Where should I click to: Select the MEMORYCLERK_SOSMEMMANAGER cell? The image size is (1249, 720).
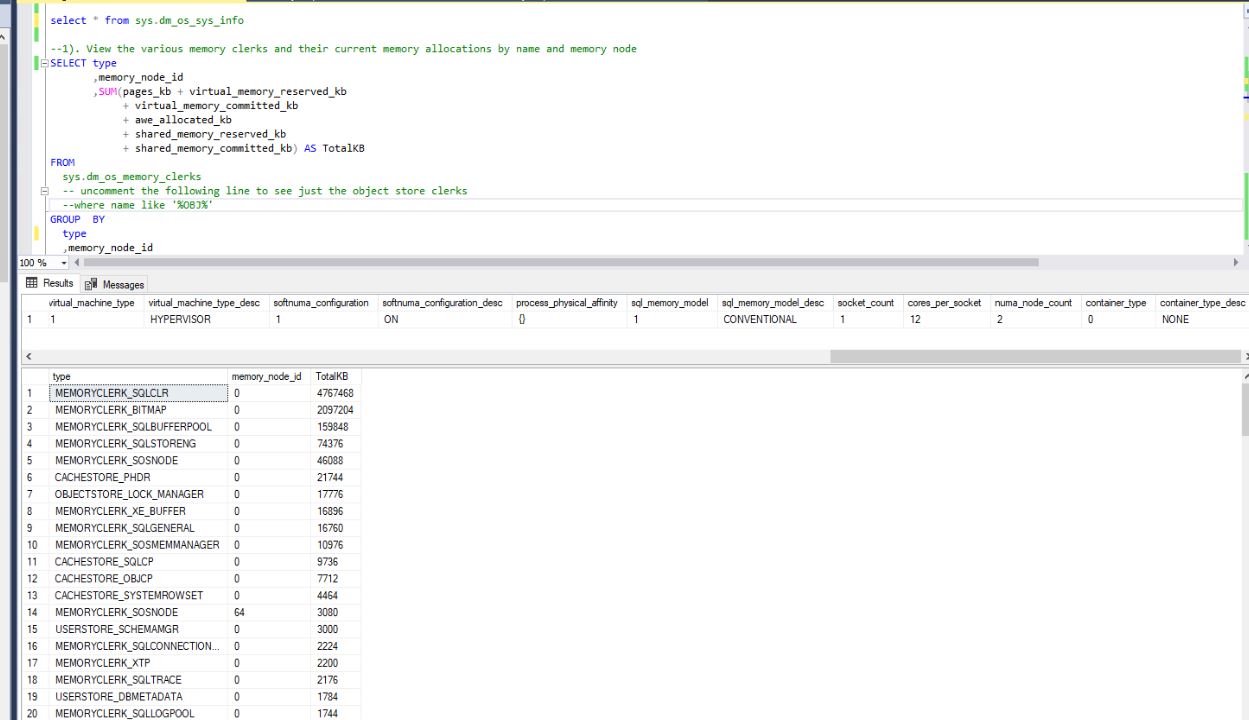(137, 545)
